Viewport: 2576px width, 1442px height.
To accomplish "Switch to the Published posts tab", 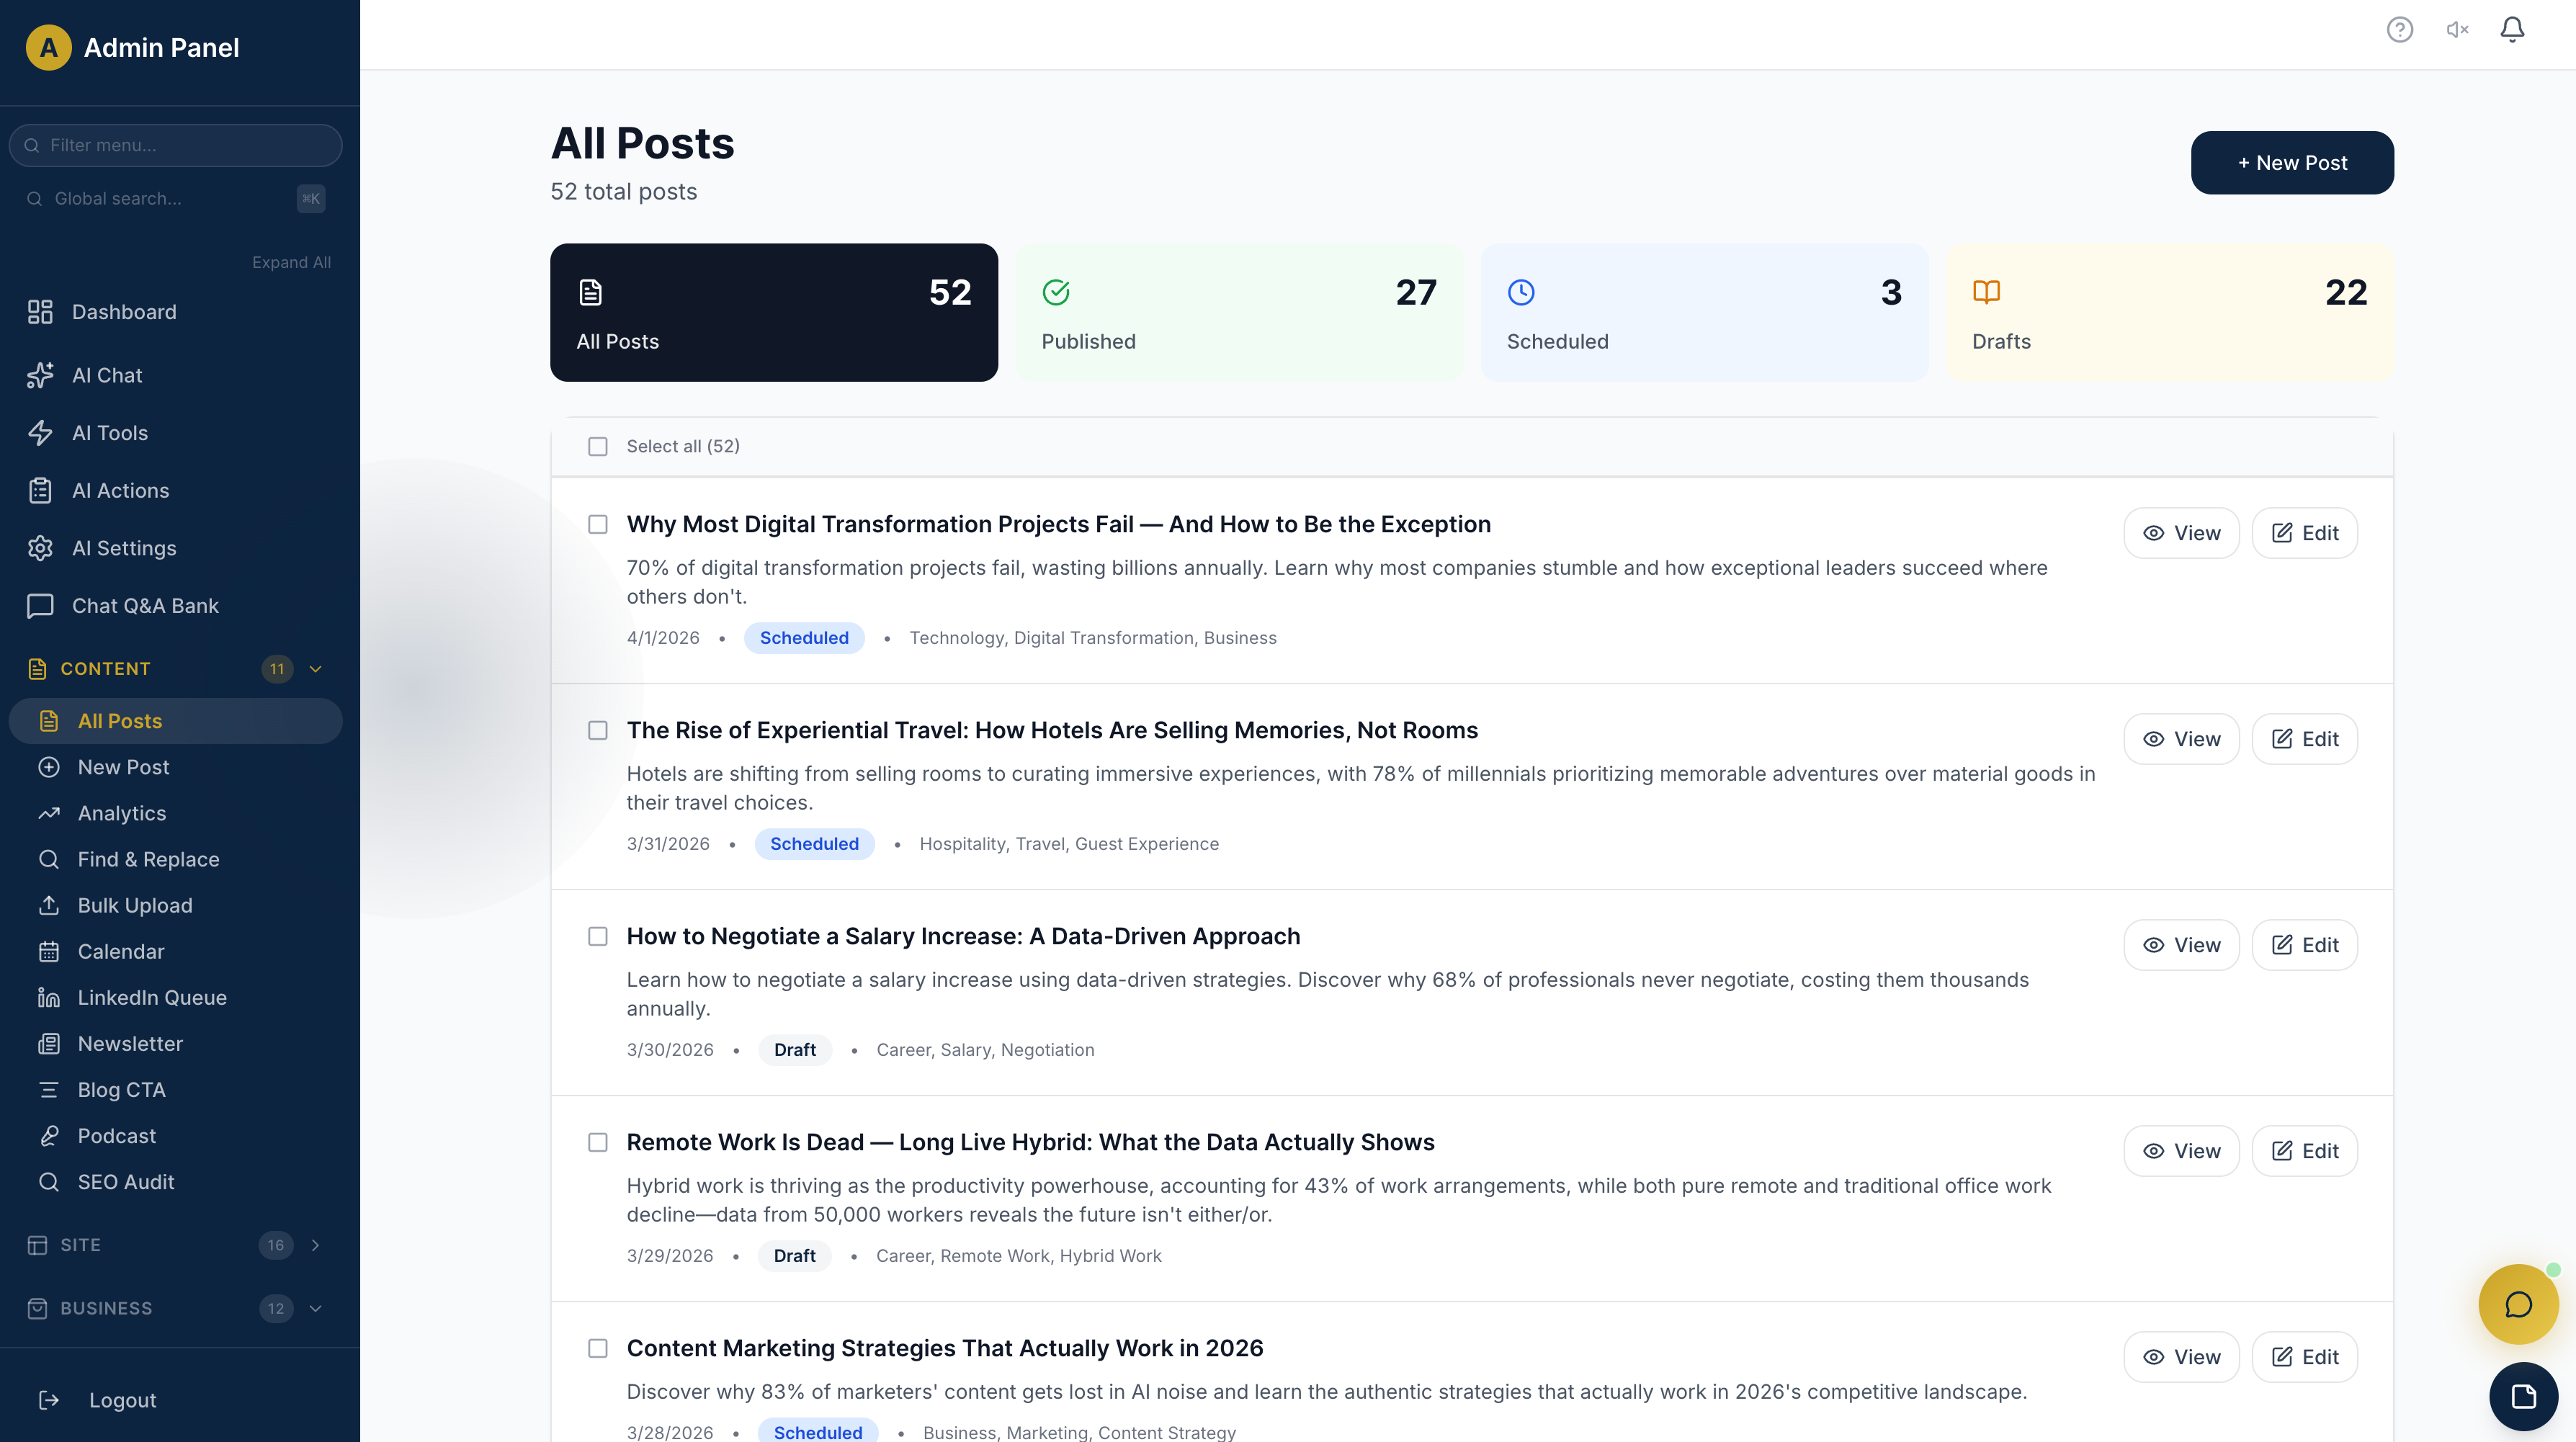I will 1239,312.
